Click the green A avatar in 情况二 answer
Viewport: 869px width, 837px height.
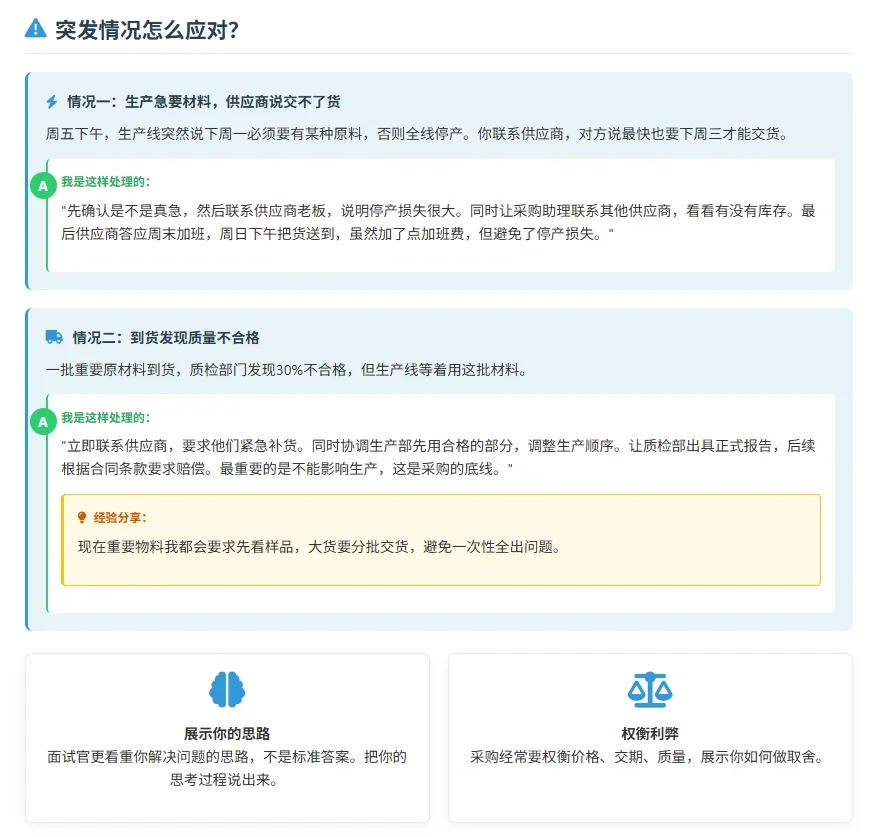click(42, 422)
